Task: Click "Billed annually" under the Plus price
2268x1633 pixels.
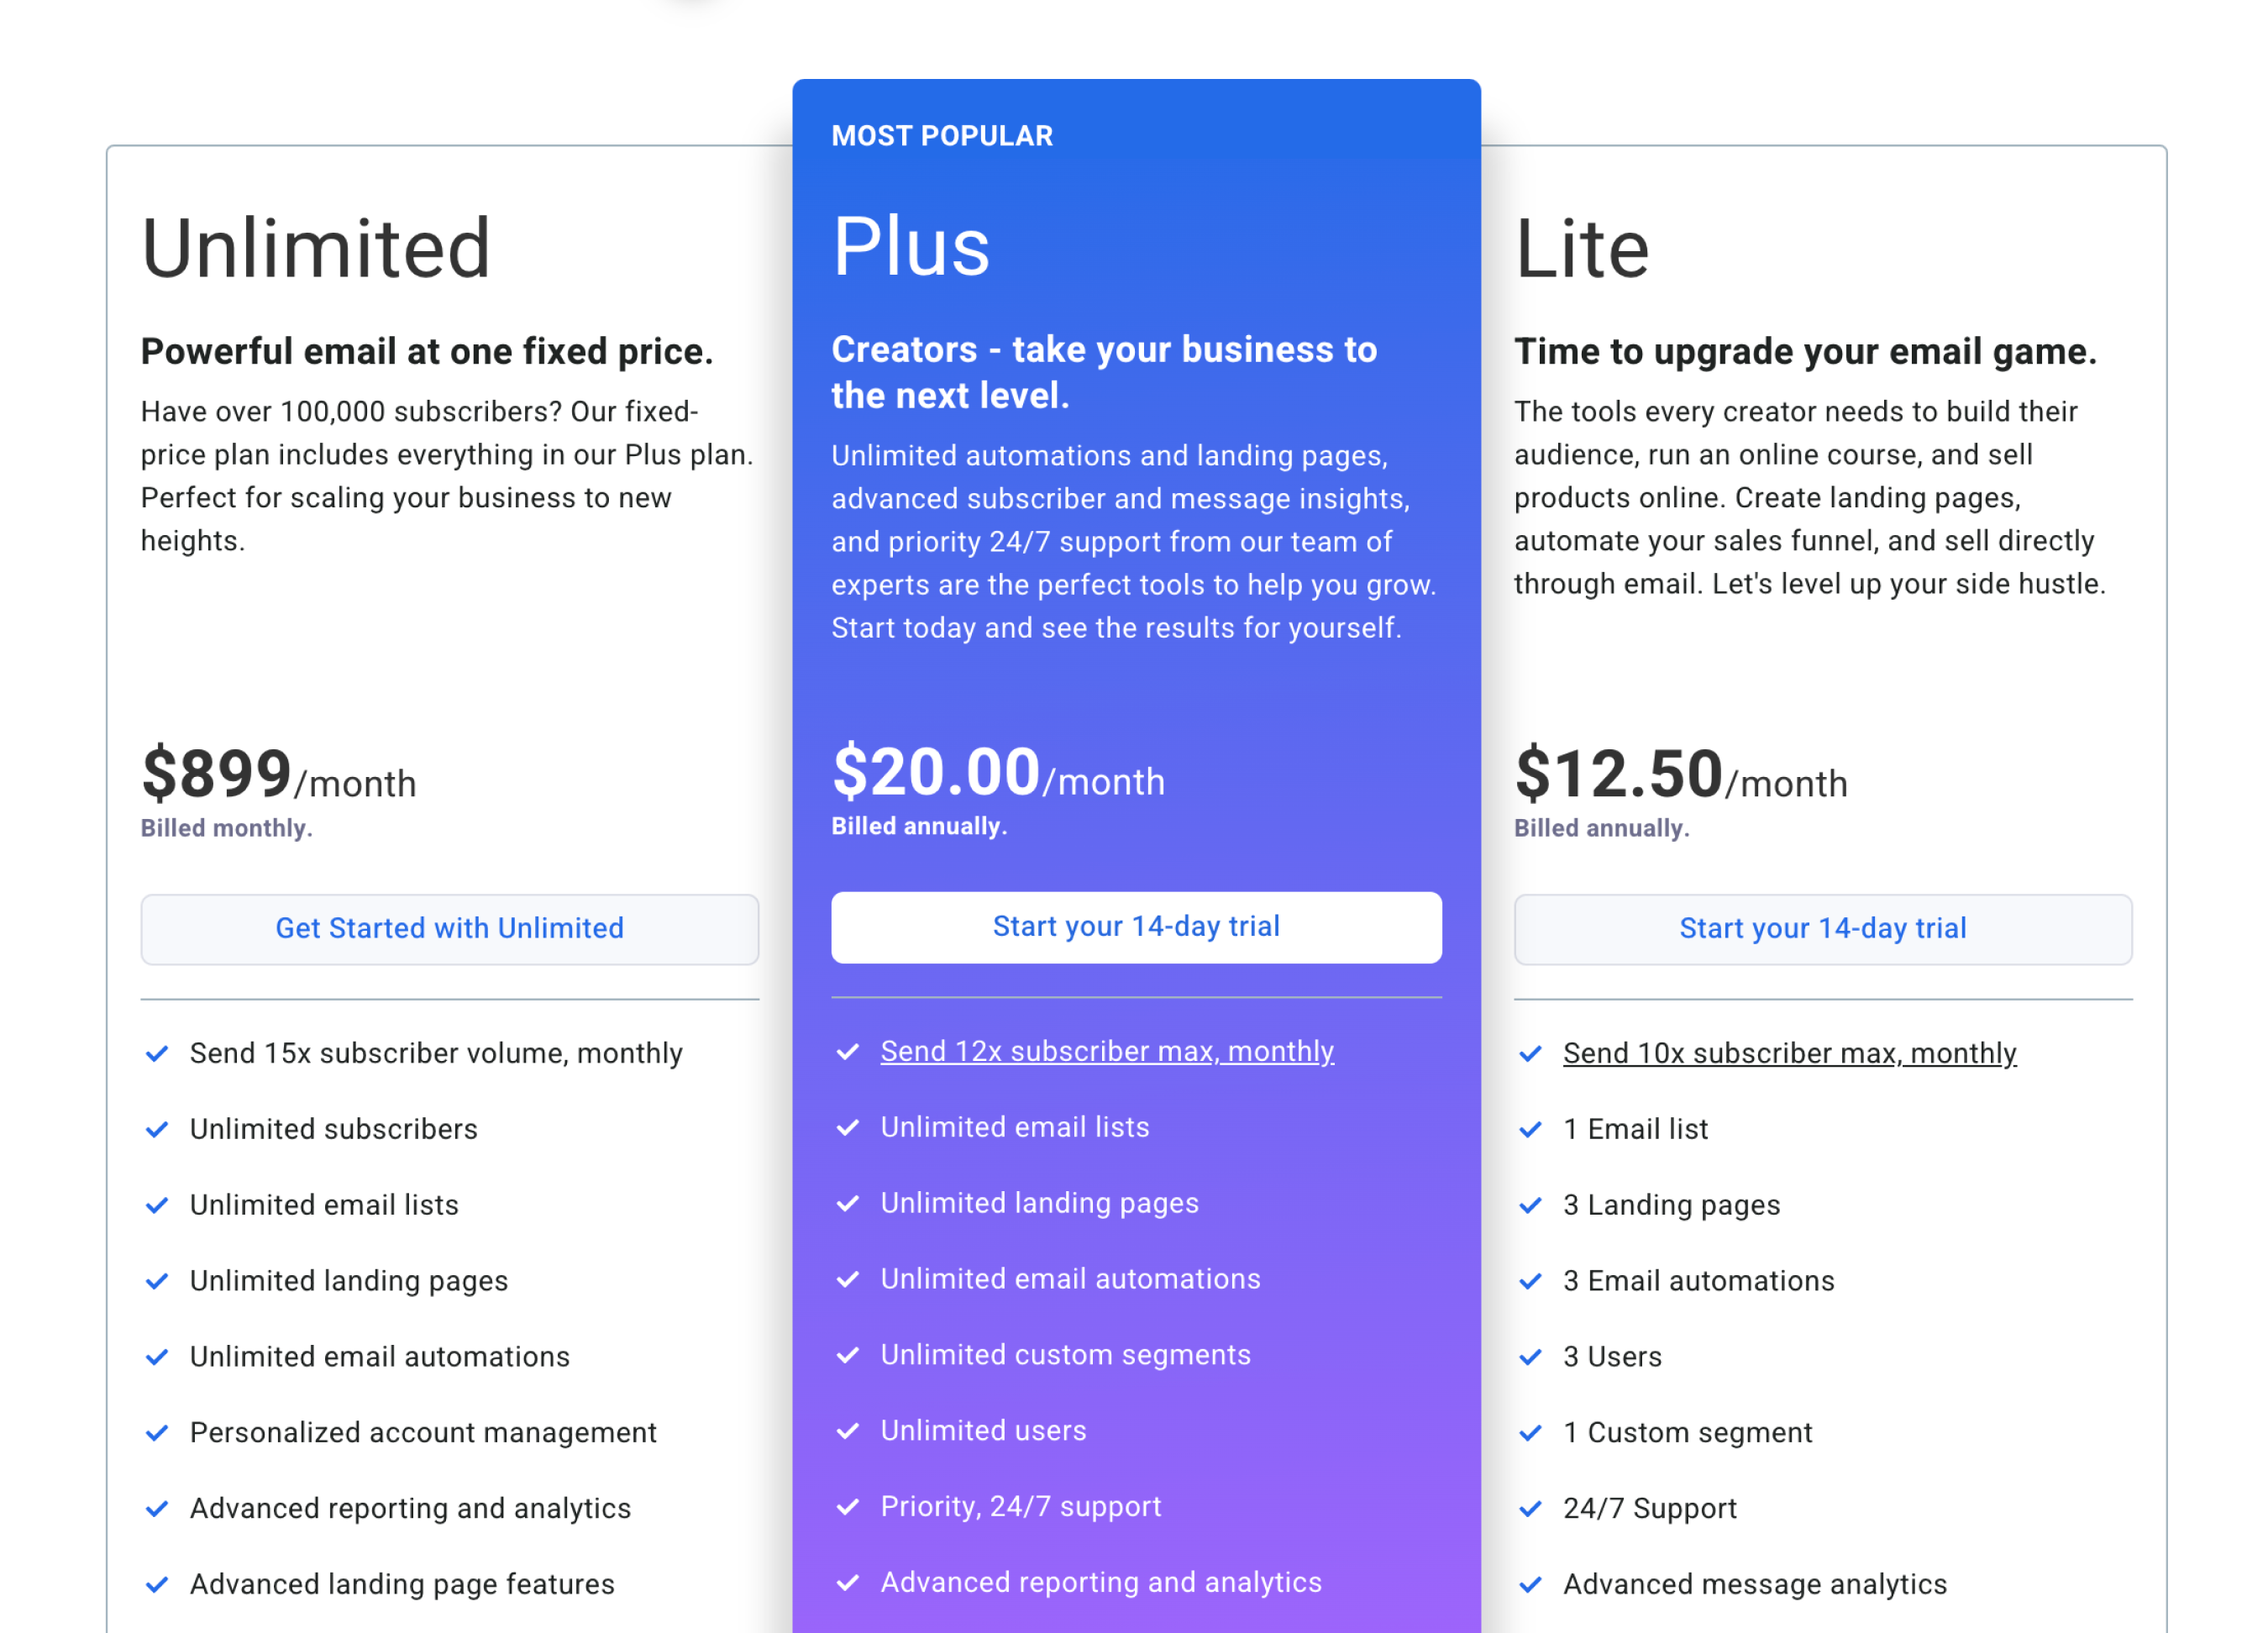Action: tap(918, 826)
